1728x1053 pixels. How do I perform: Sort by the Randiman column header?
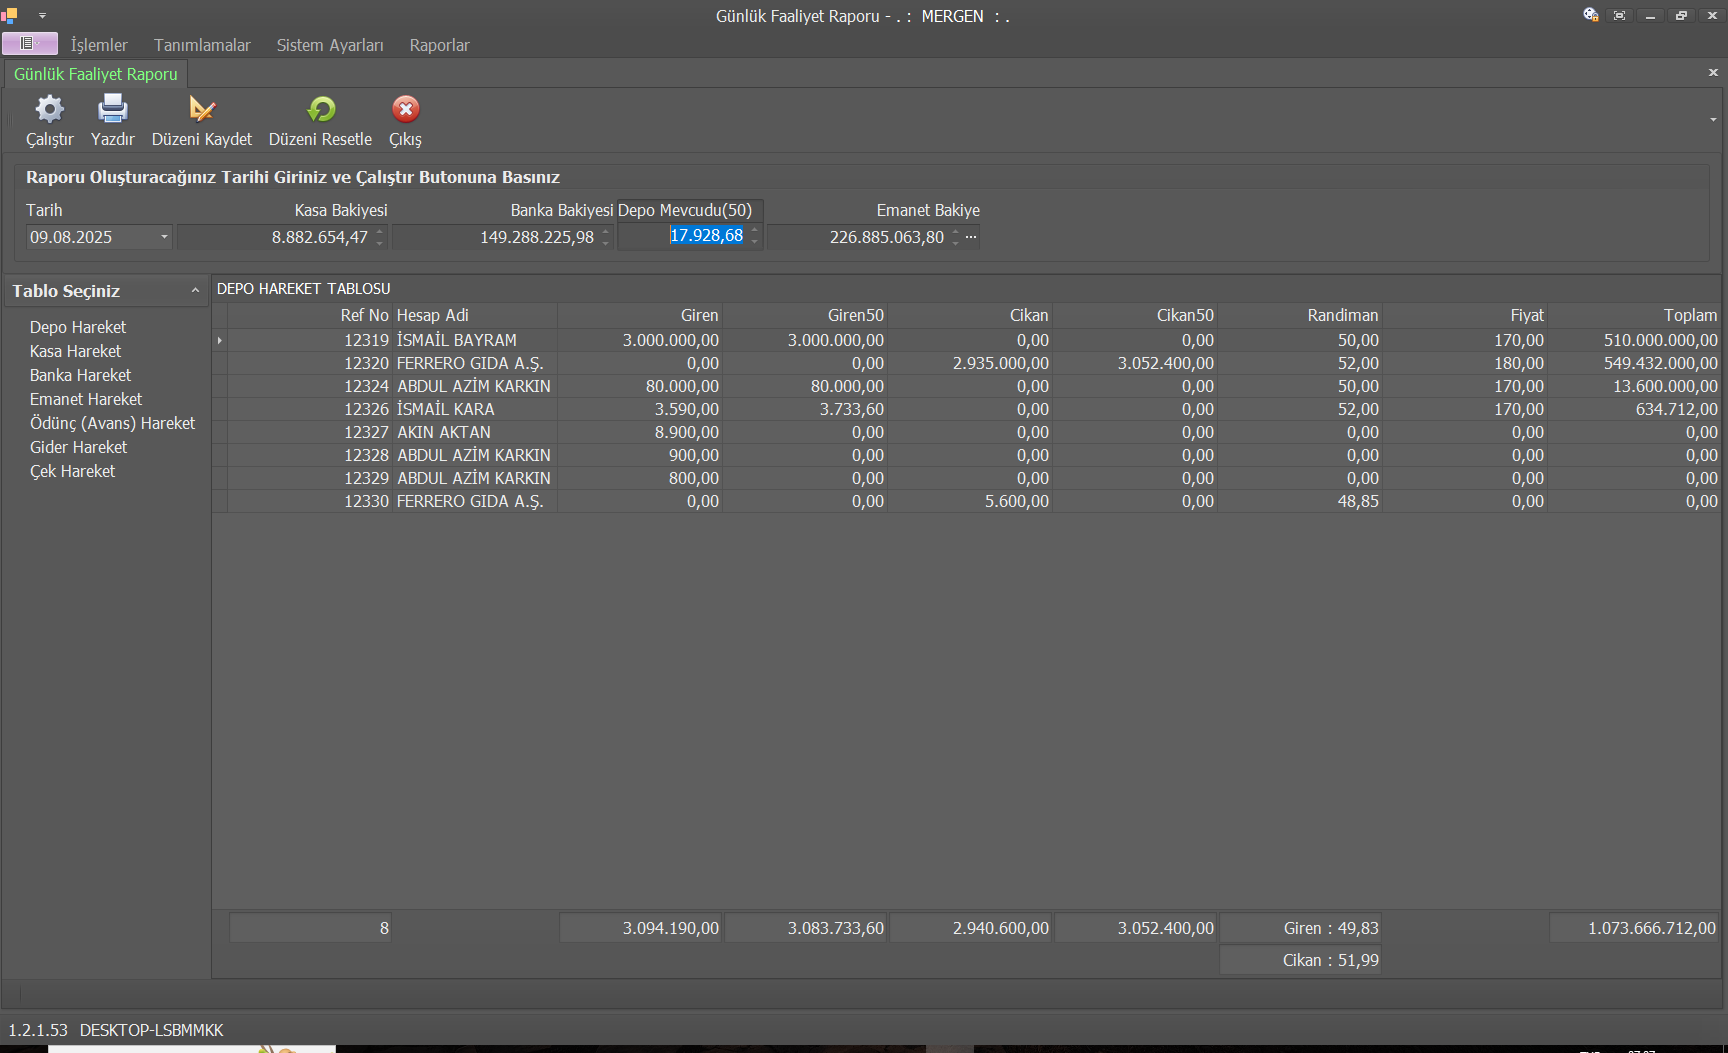click(1342, 315)
